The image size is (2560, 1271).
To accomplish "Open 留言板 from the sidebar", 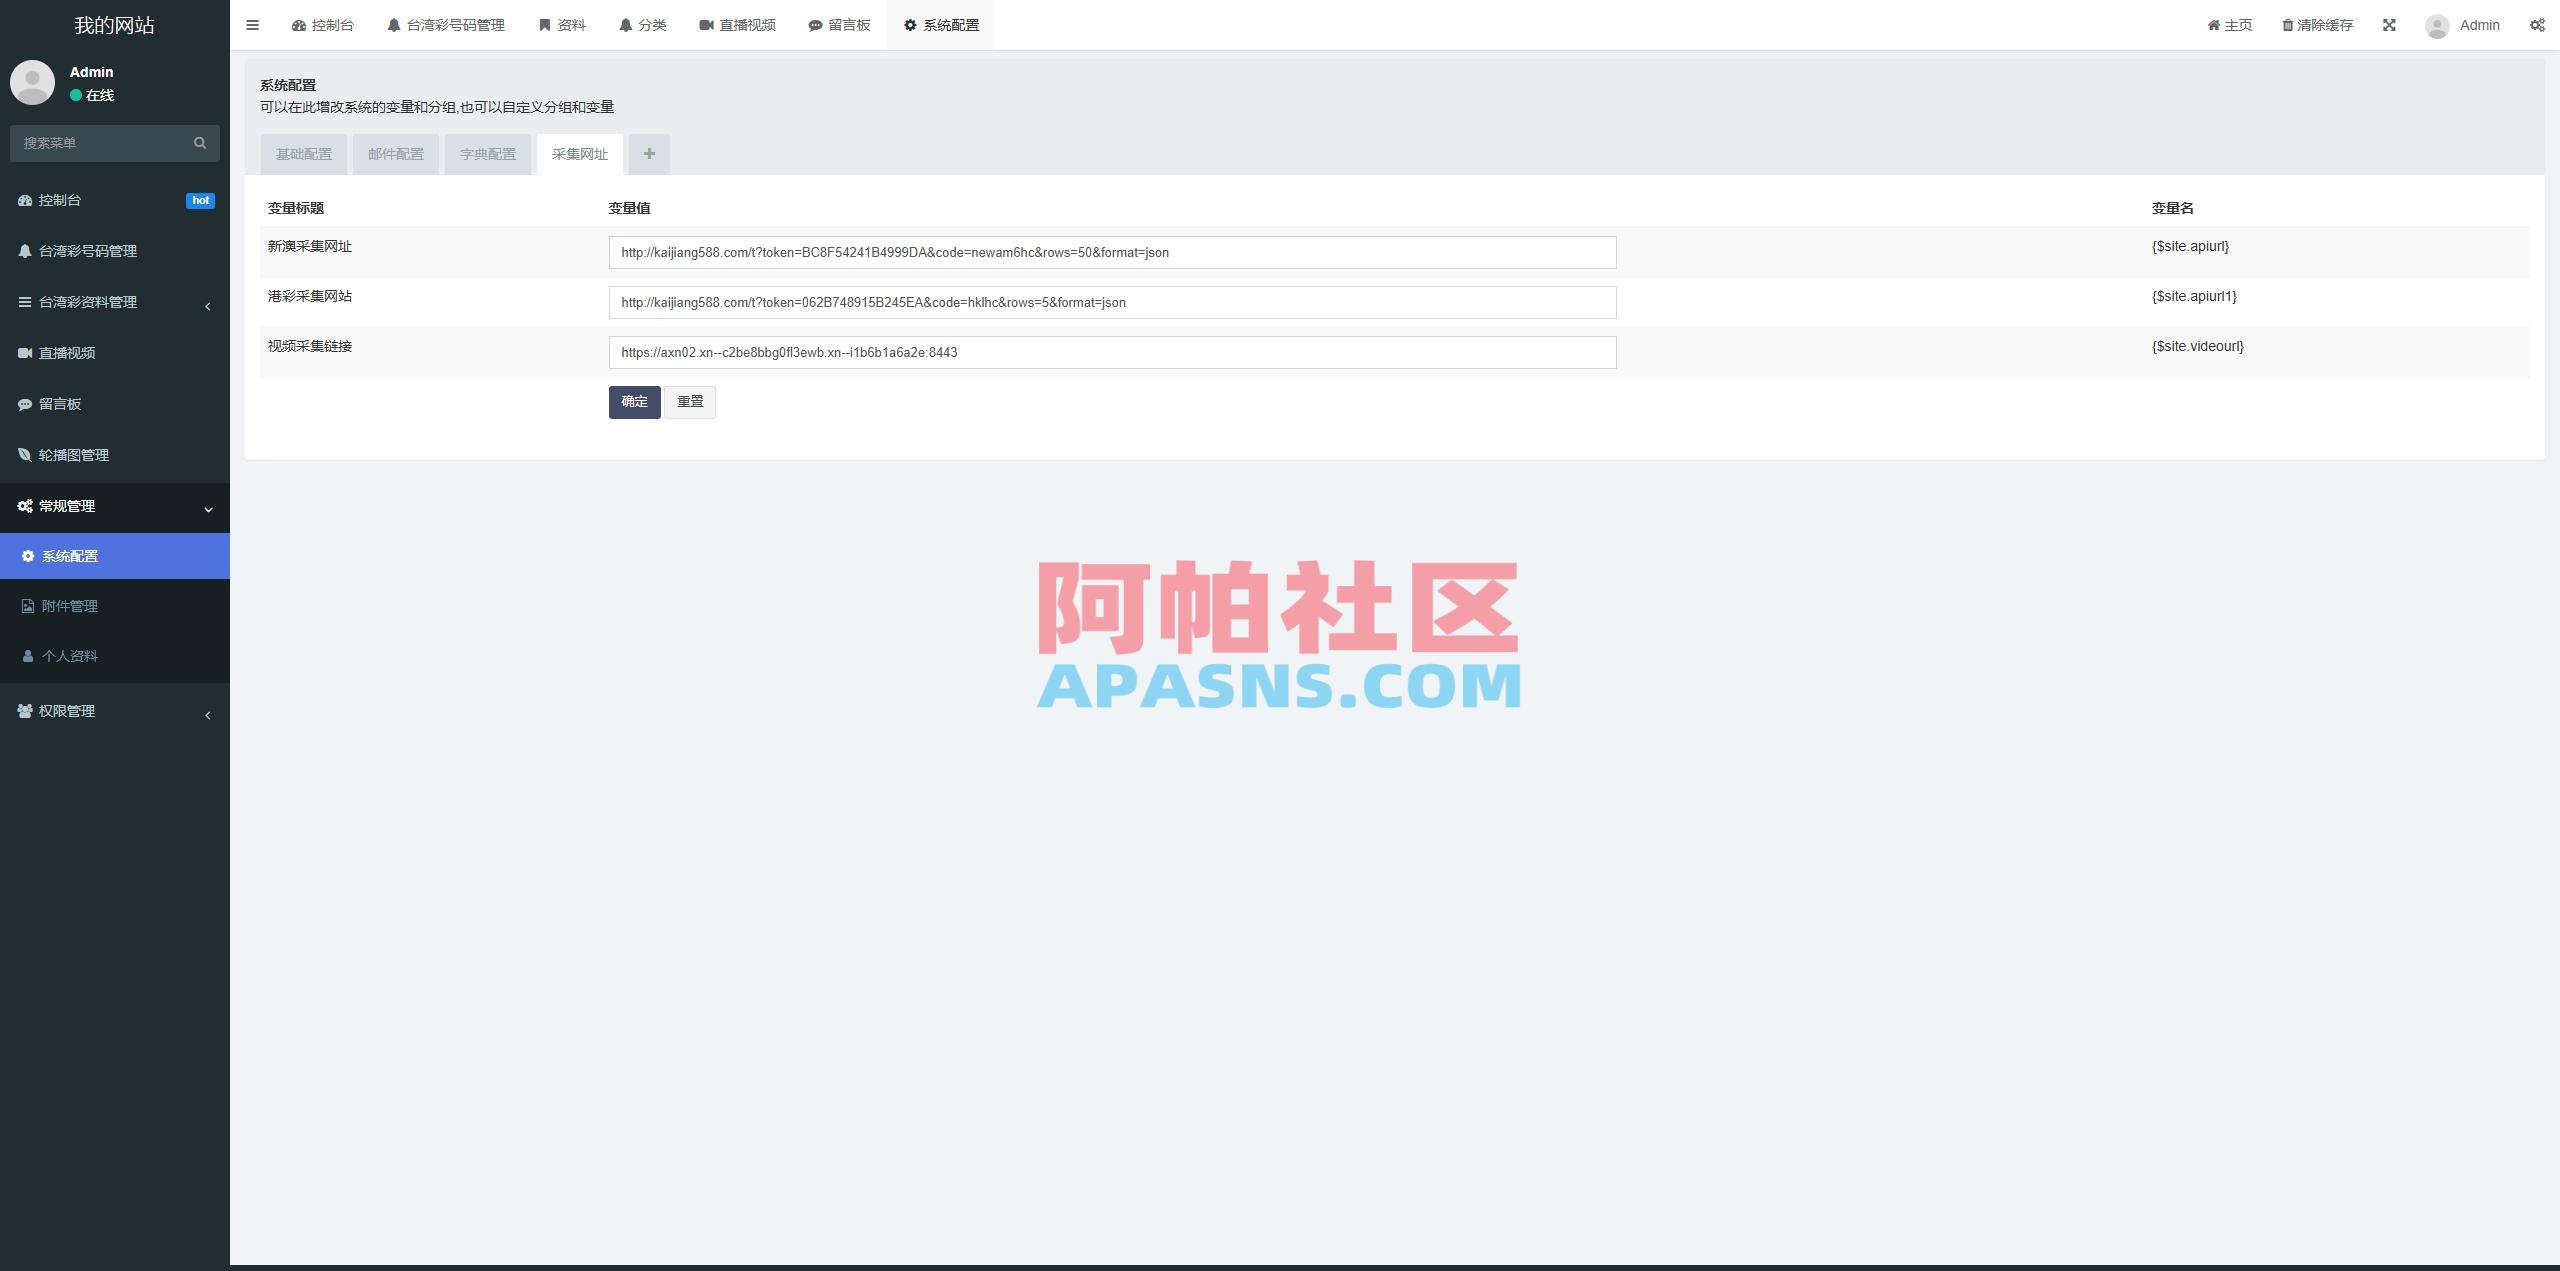I will click(61, 404).
